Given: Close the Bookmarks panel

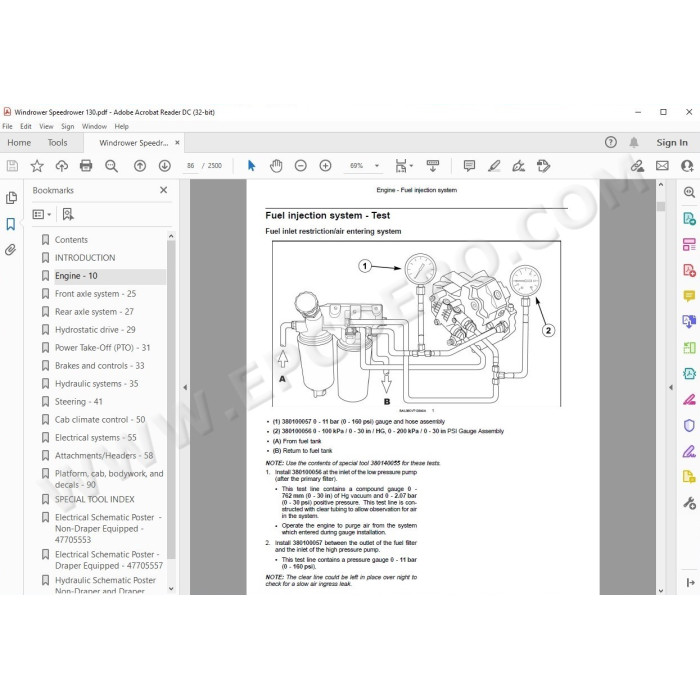Looking at the screenshot, I should click(x=164, y=190).
